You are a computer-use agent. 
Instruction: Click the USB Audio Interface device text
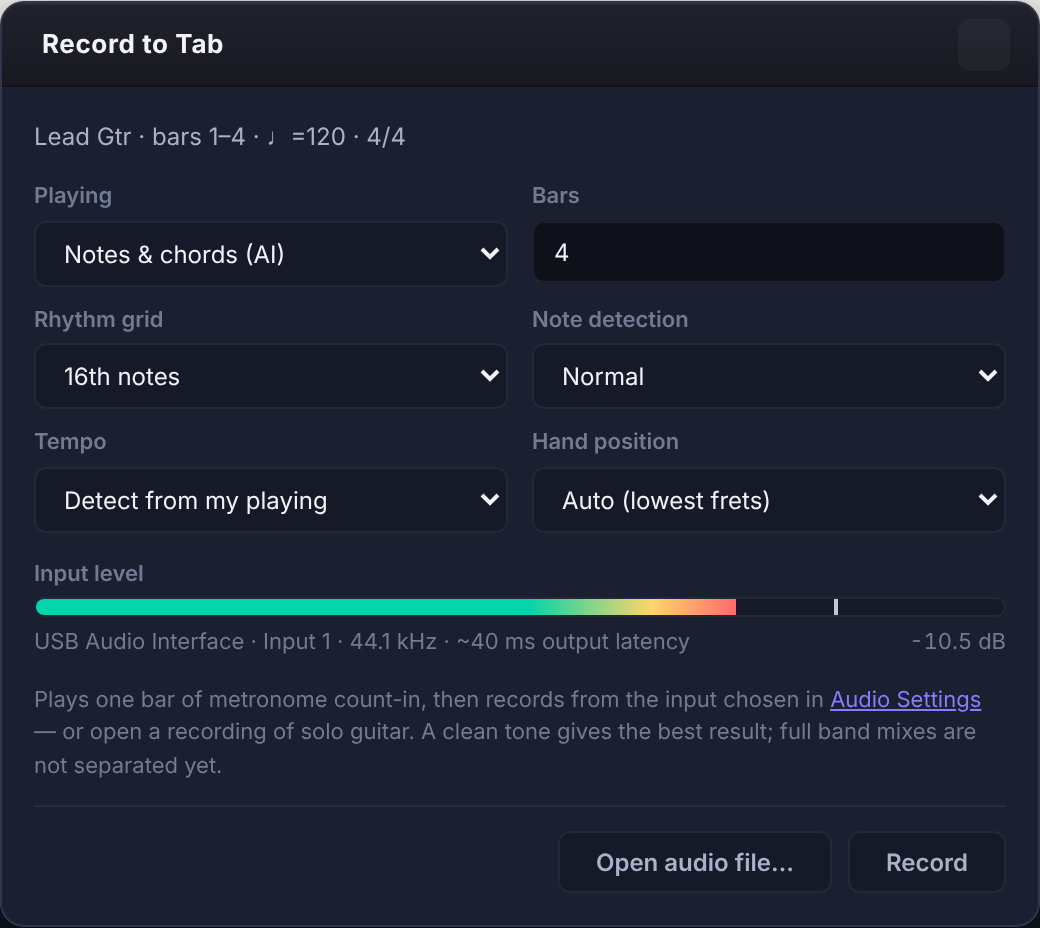pyautogui.click(x=362, y=641)
